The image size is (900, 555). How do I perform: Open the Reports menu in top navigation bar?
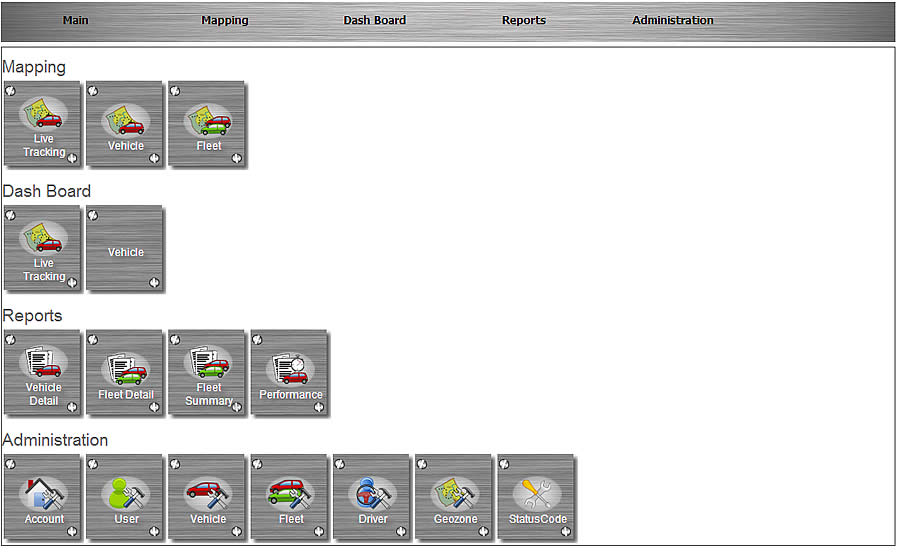point(524,20)
